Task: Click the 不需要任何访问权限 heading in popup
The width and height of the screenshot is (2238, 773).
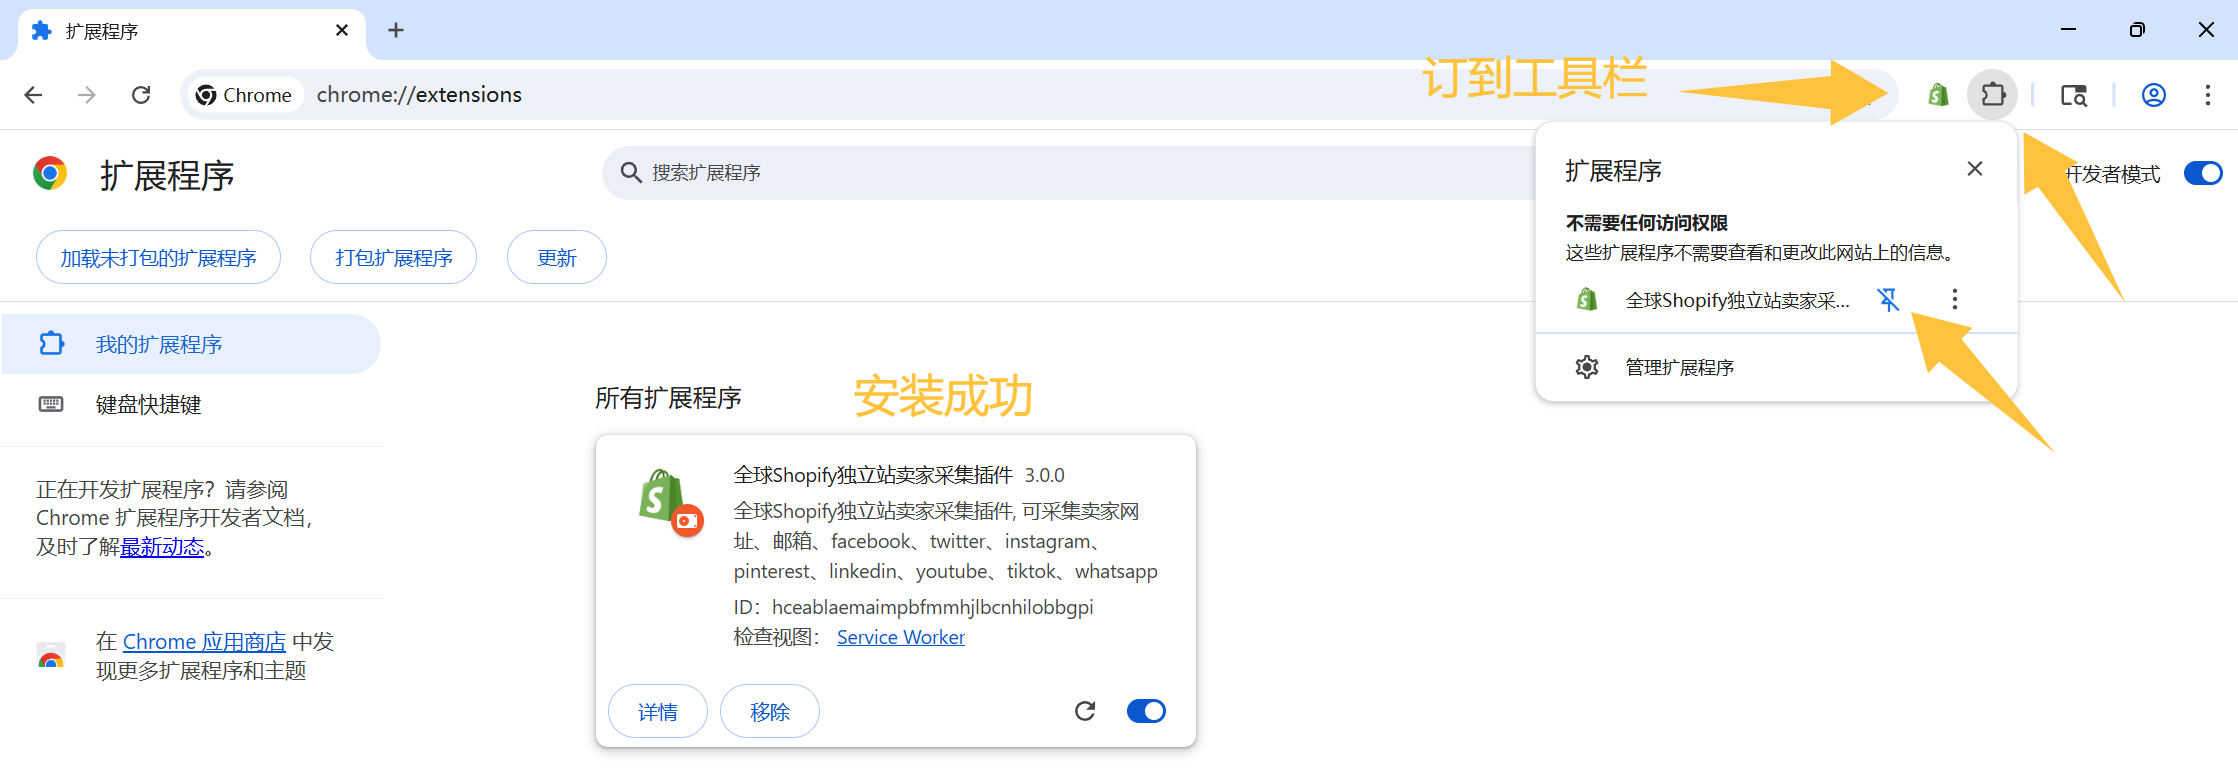Action: click(x=1646, y=223)
